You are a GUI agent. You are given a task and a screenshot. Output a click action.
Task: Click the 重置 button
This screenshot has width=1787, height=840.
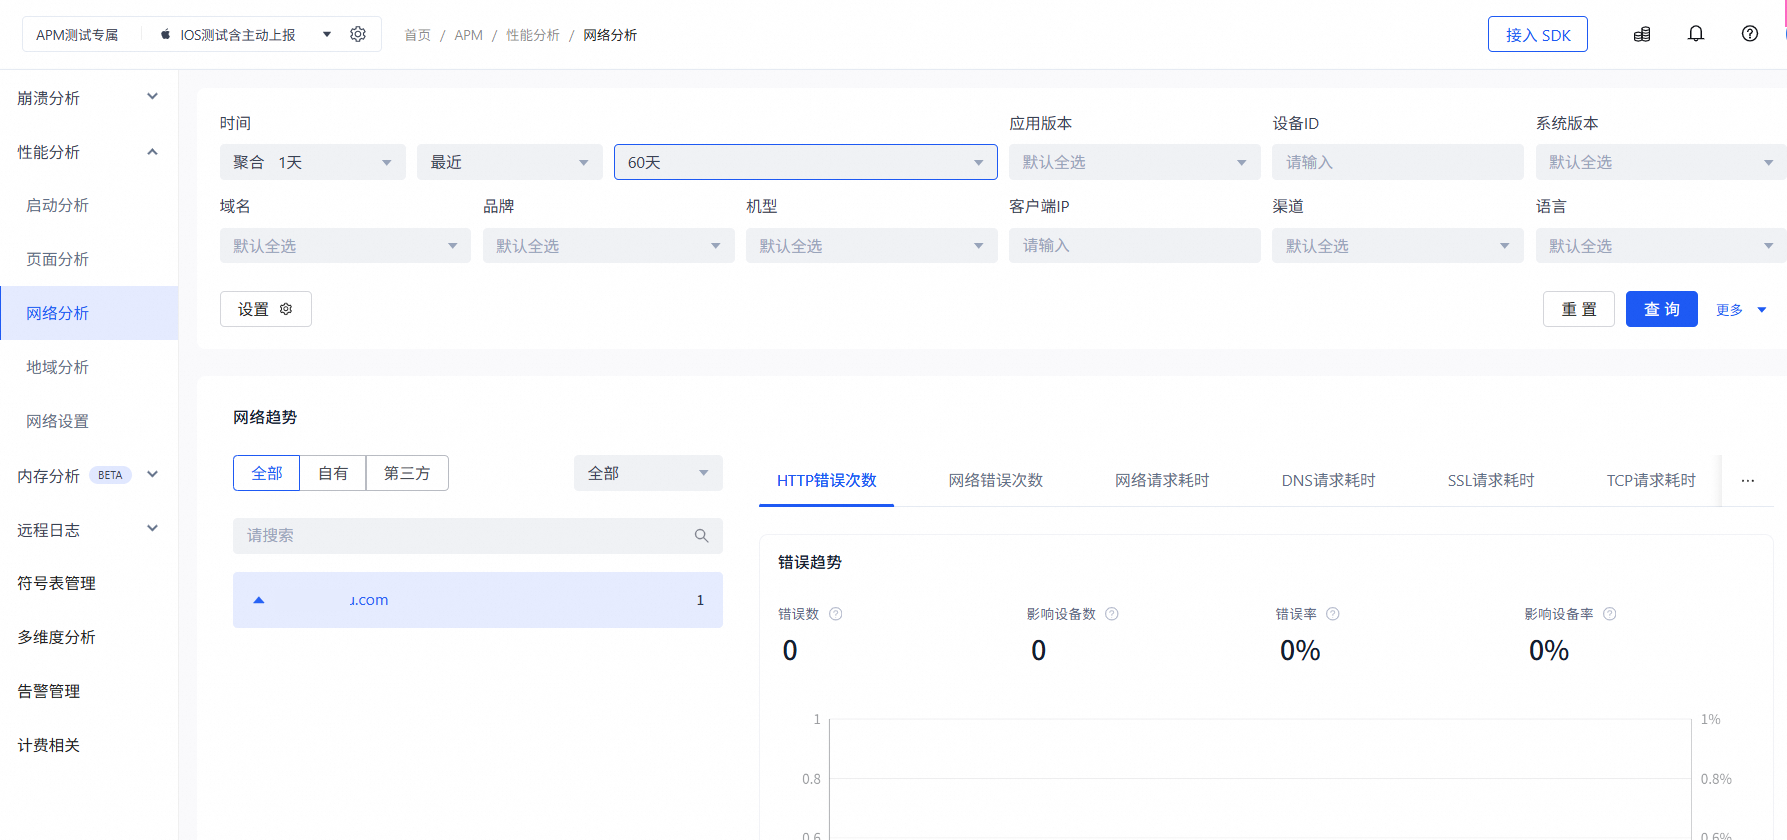point(1579,309)
